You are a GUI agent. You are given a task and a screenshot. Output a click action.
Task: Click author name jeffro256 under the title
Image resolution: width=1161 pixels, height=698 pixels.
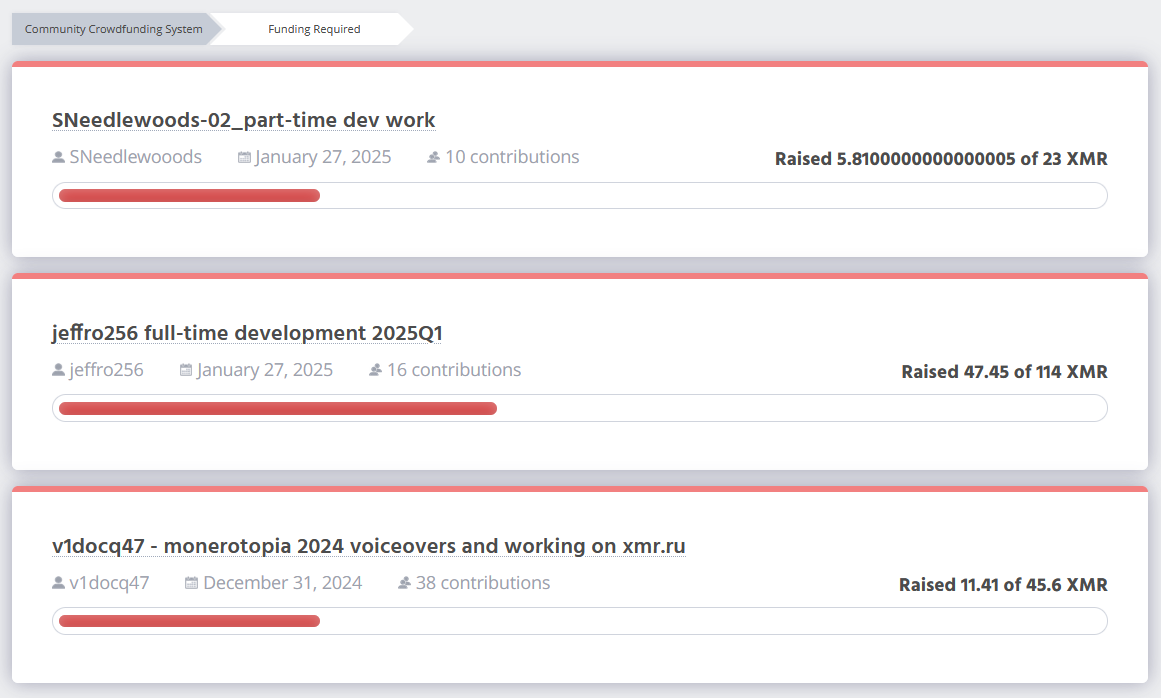pyautogui.click(x=107, y=370)
